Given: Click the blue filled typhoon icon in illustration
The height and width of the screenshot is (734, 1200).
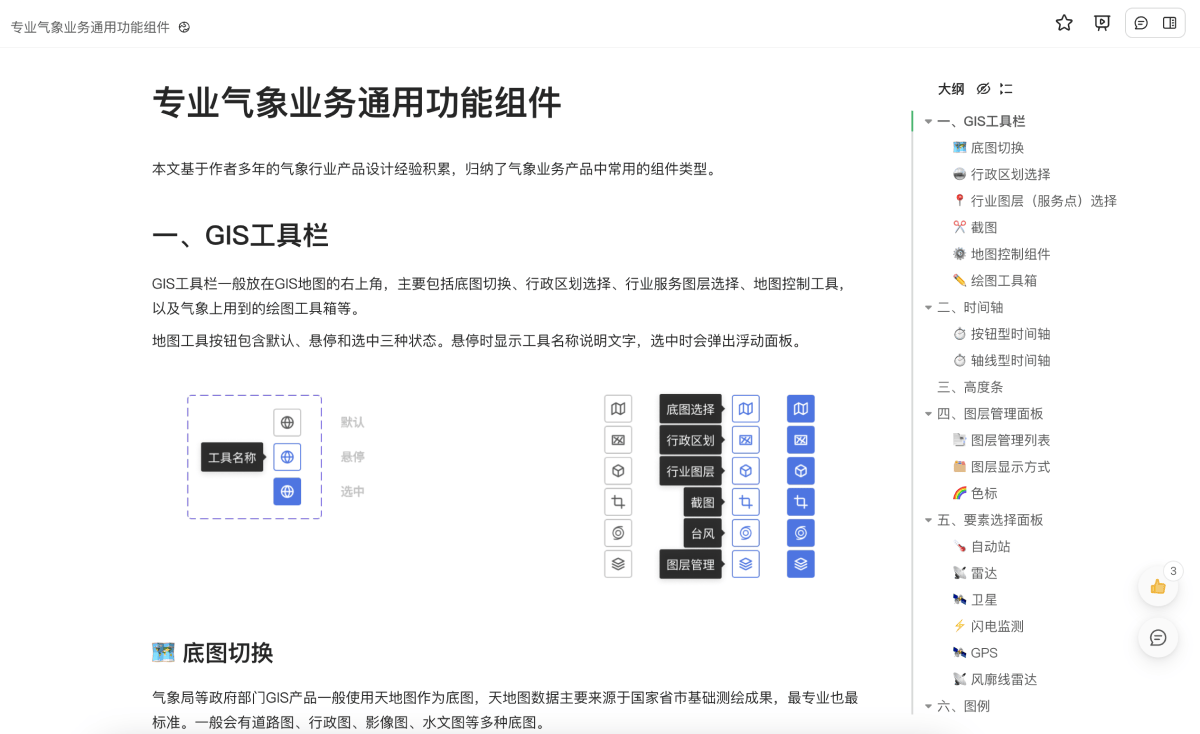Looking at the screenshot, I should click(x=801, y=533).
